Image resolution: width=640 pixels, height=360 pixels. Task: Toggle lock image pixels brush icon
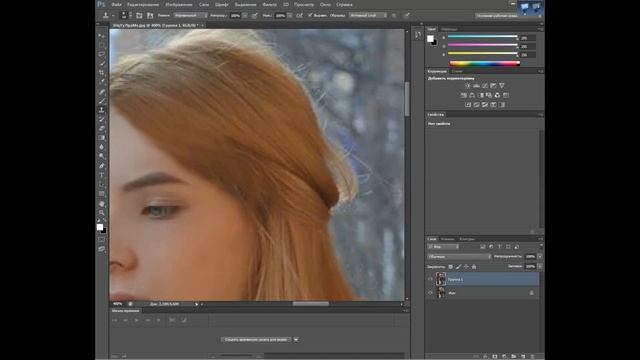click(458, 267)
